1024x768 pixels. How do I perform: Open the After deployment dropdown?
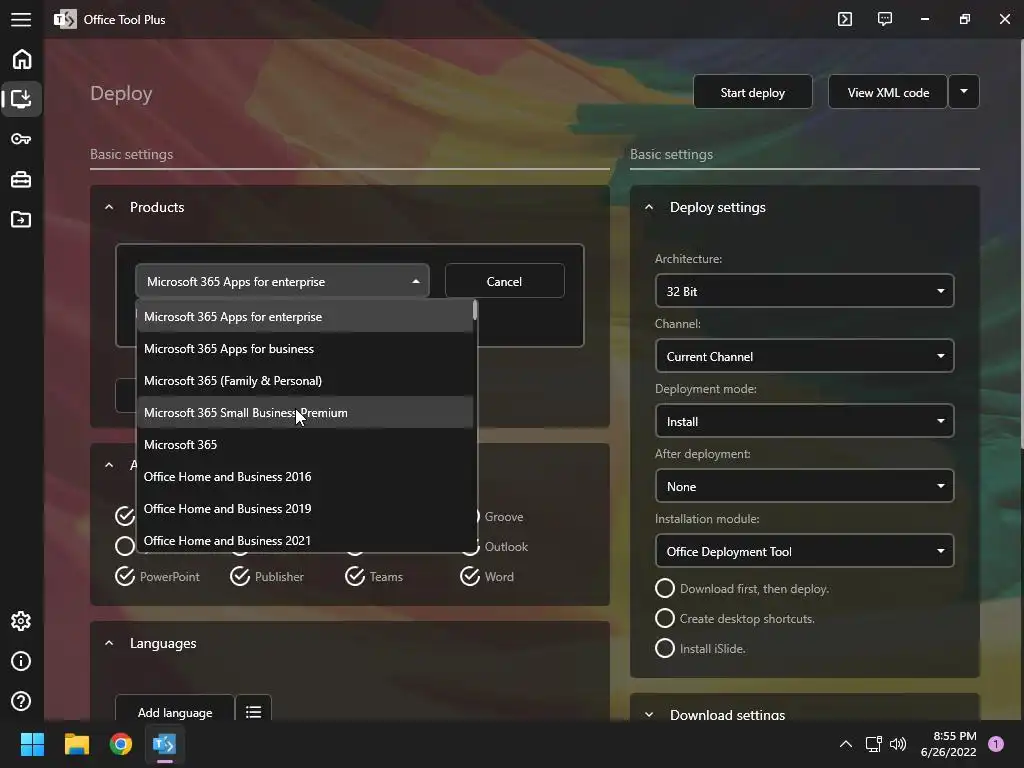[804, 487]
